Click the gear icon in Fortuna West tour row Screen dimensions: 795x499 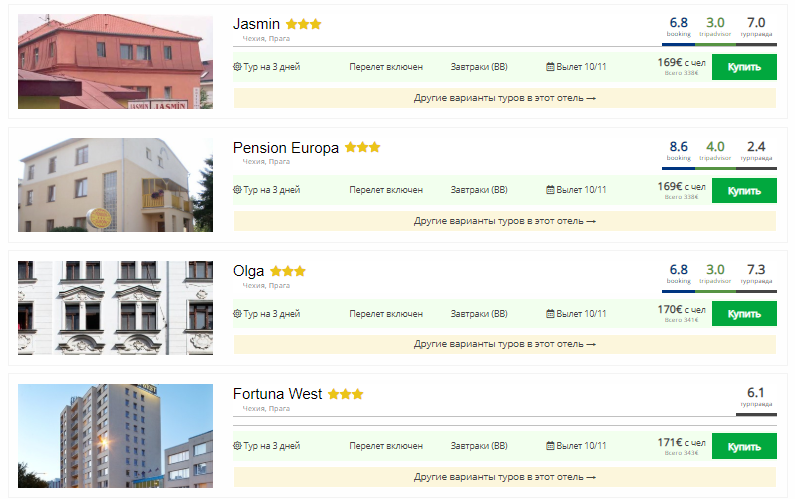[x=237, y=446]
